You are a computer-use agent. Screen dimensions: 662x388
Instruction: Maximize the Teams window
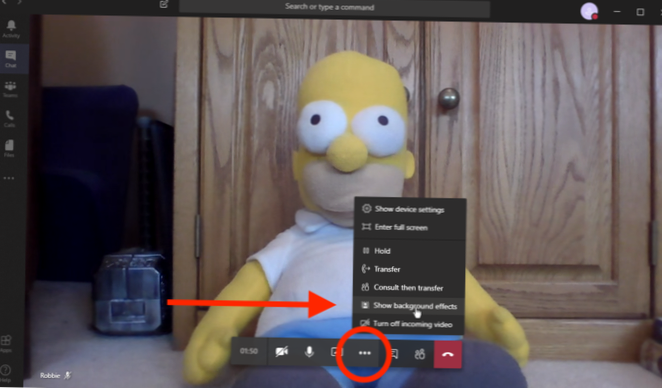640,12
